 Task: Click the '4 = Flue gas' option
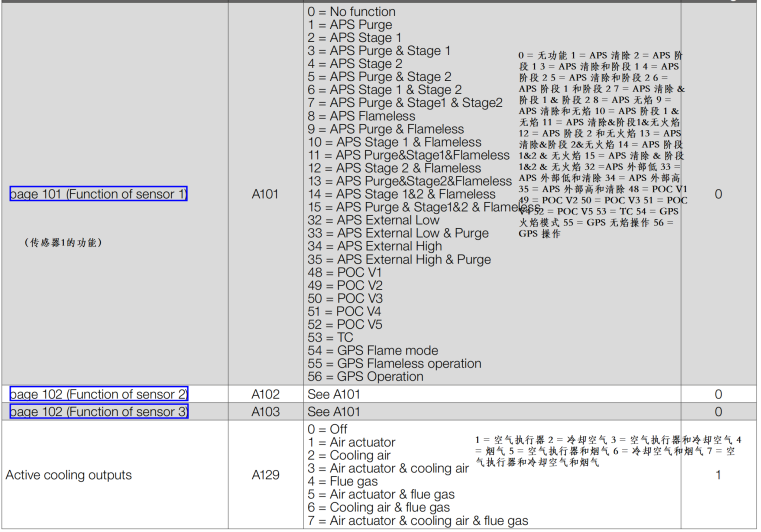[x=346, y=481]
